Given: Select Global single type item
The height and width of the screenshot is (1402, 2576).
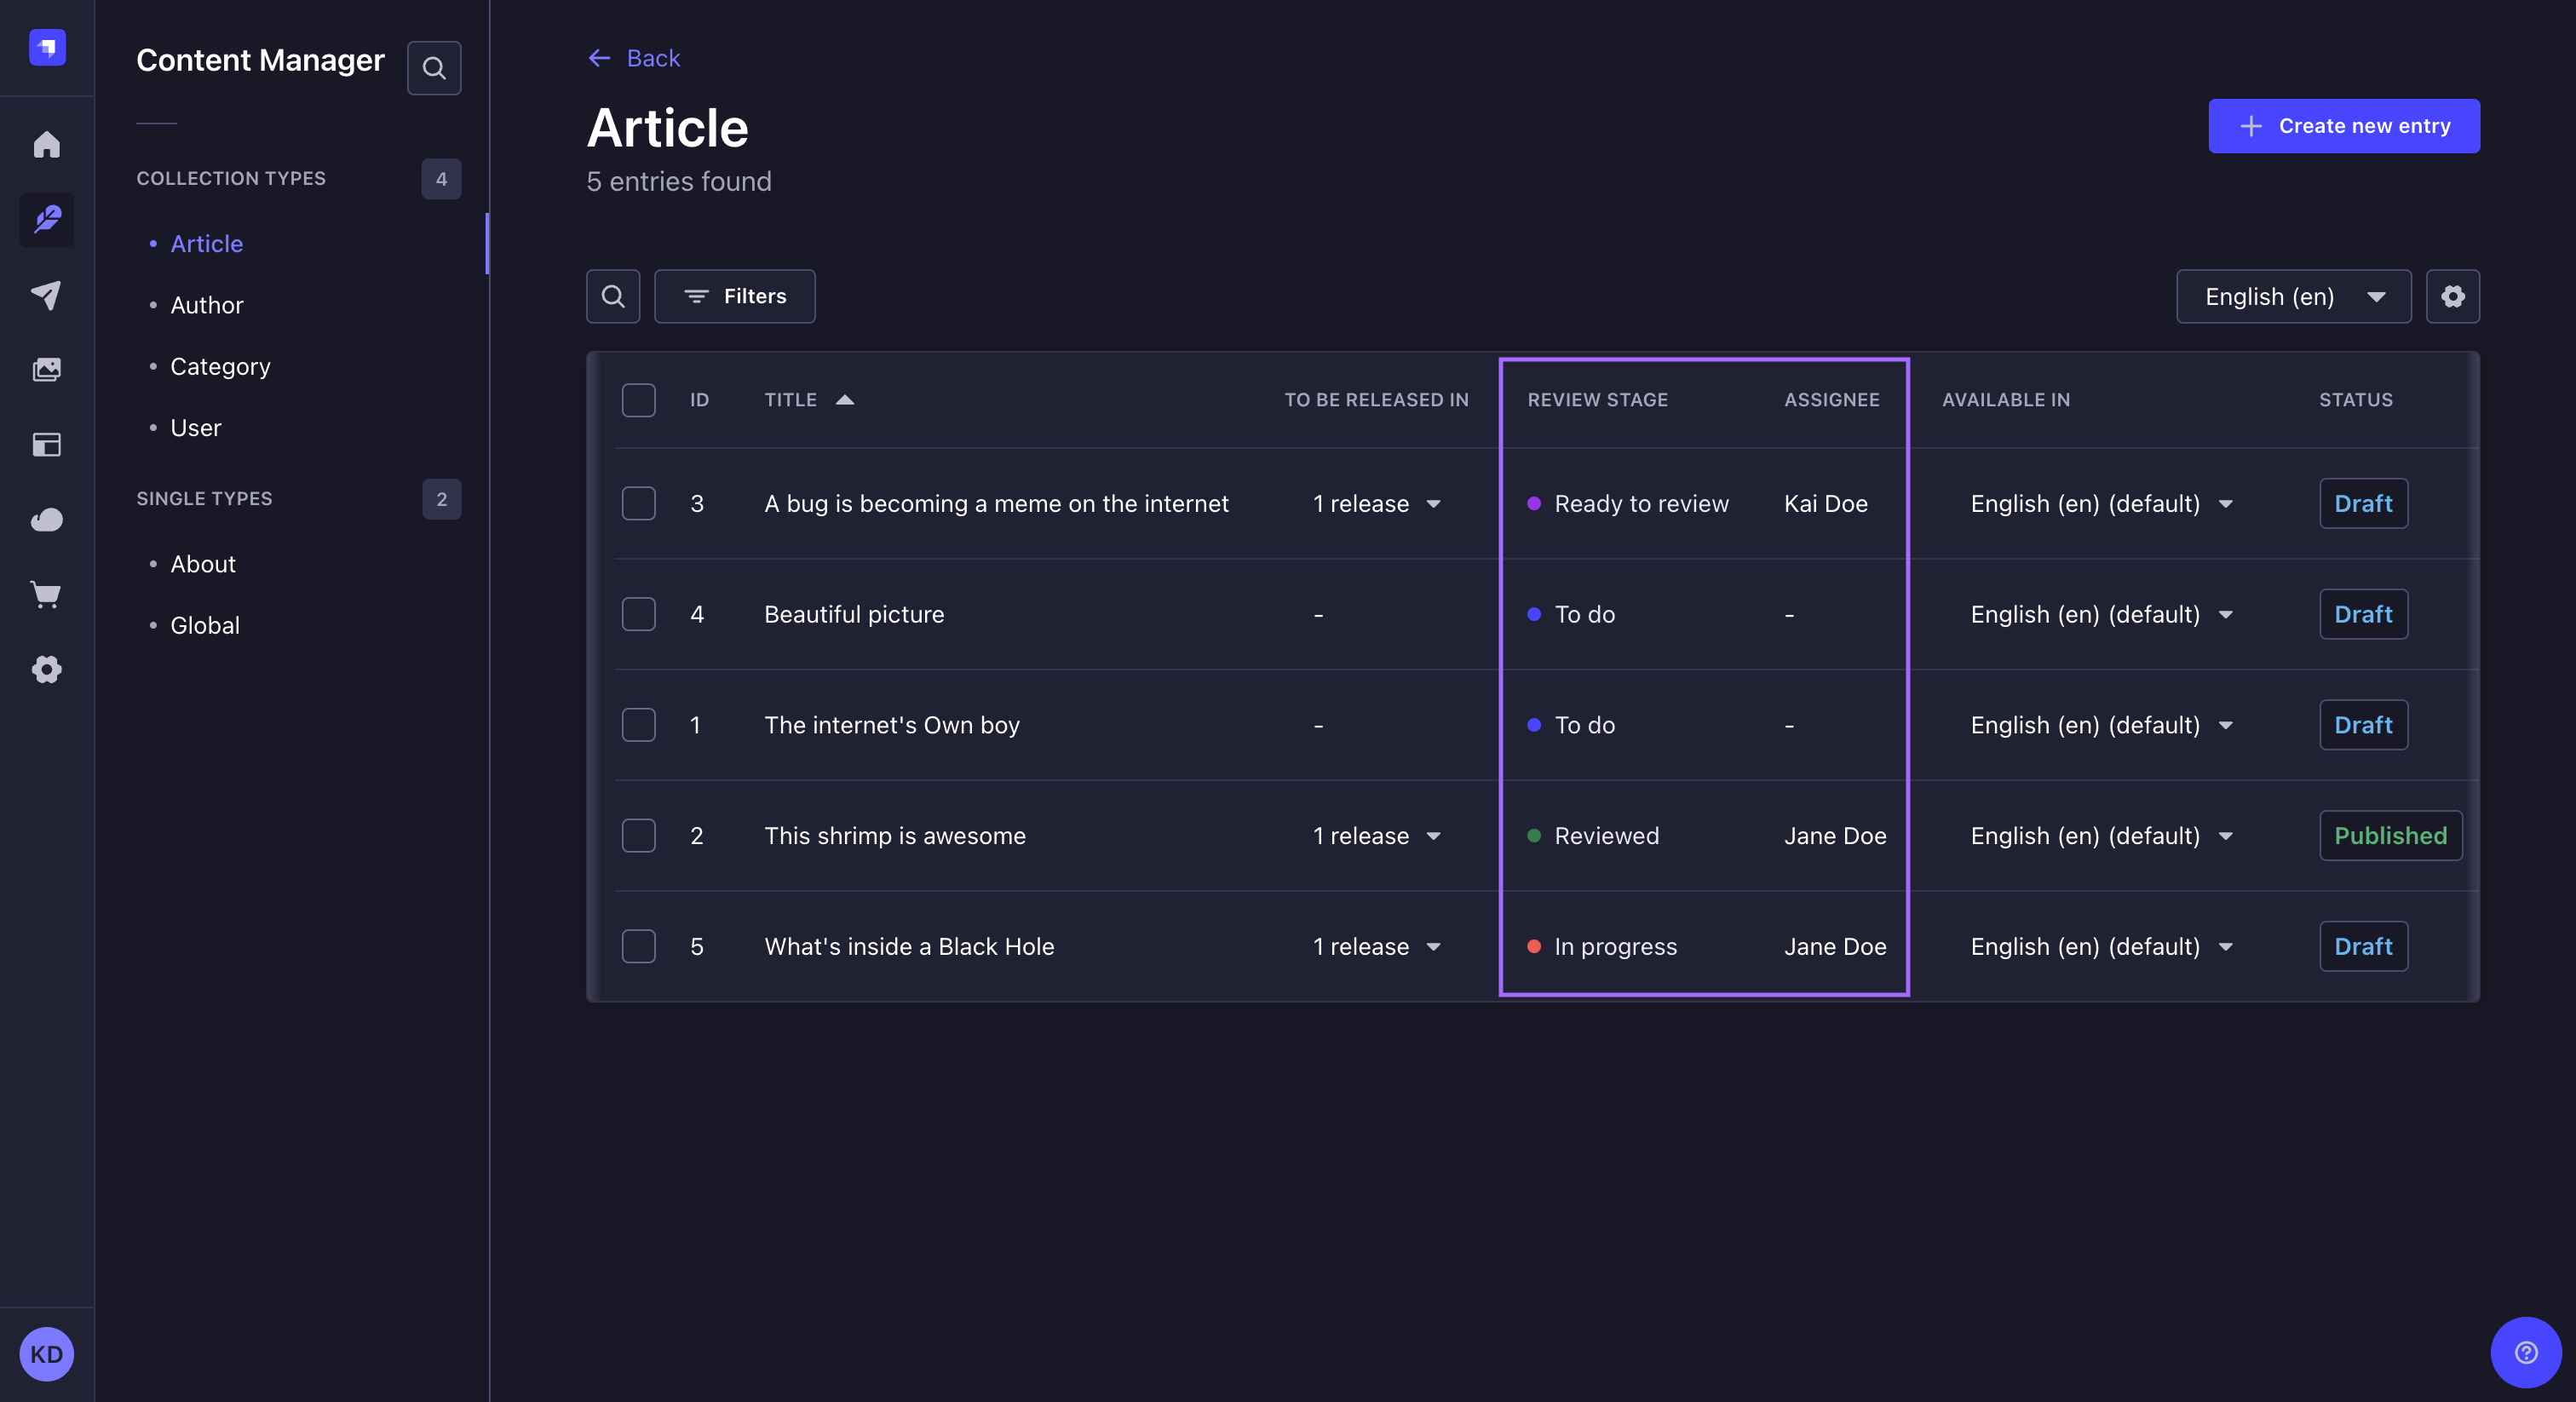Looking at the screenshot, I should pyautogui.click(x=204, y=625).
